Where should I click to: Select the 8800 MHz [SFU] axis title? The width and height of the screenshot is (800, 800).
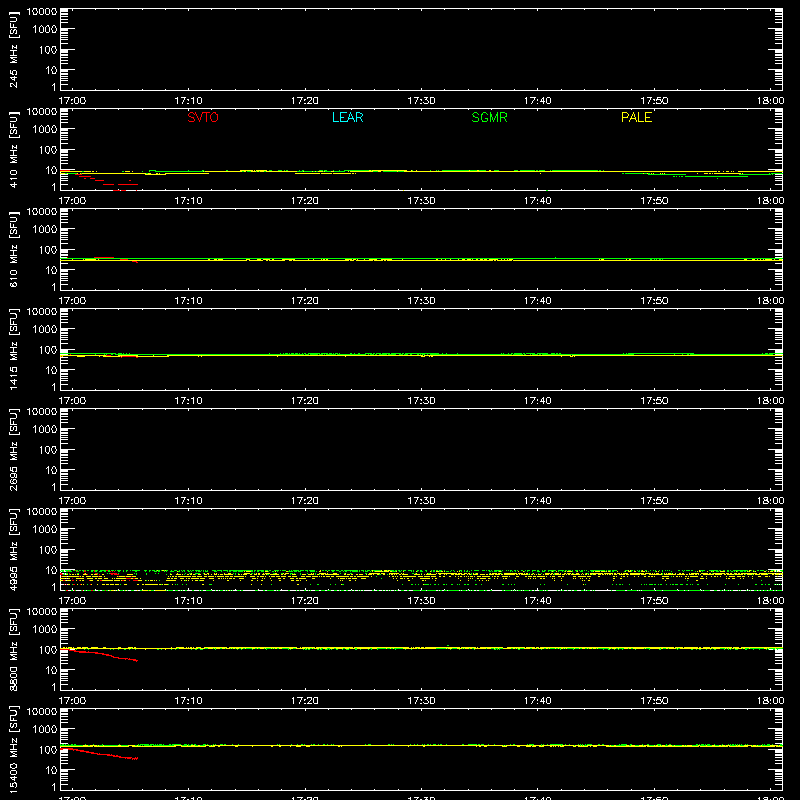click(13, 649)
